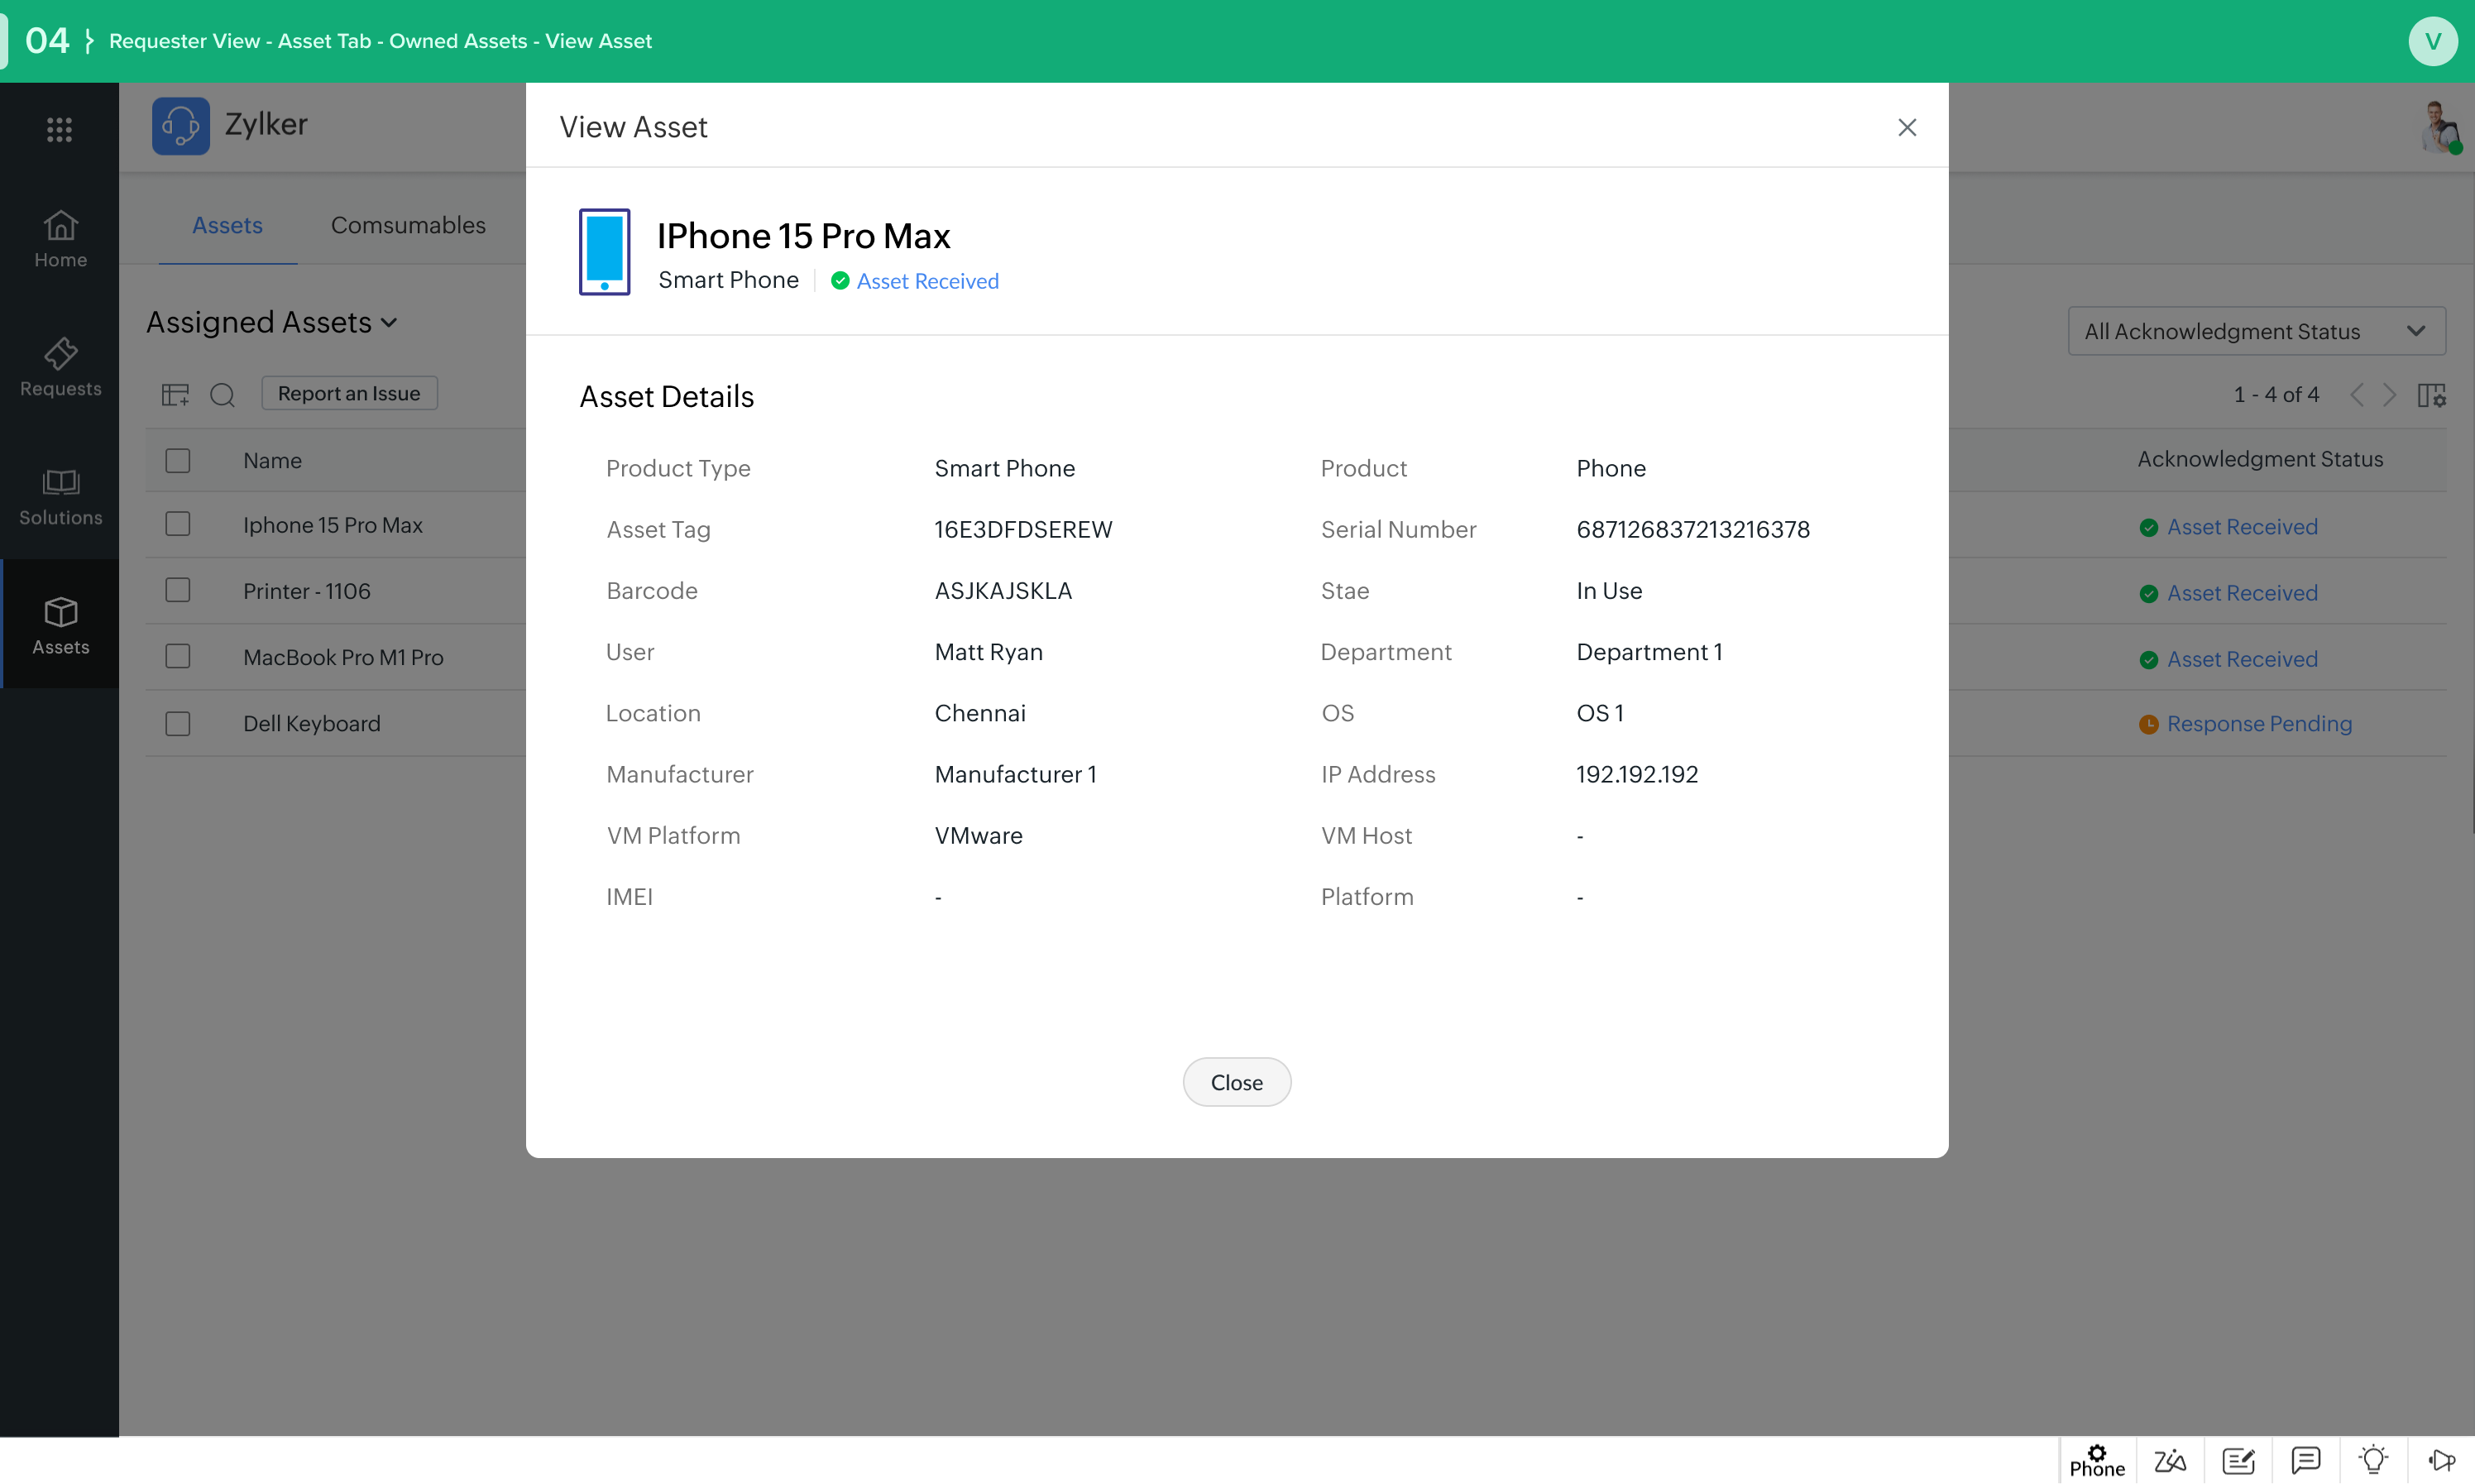Image resolution: width=2475 pixels, height=1484 pixels.
Task: Click the location value Chennai
Action: [980, 713]
